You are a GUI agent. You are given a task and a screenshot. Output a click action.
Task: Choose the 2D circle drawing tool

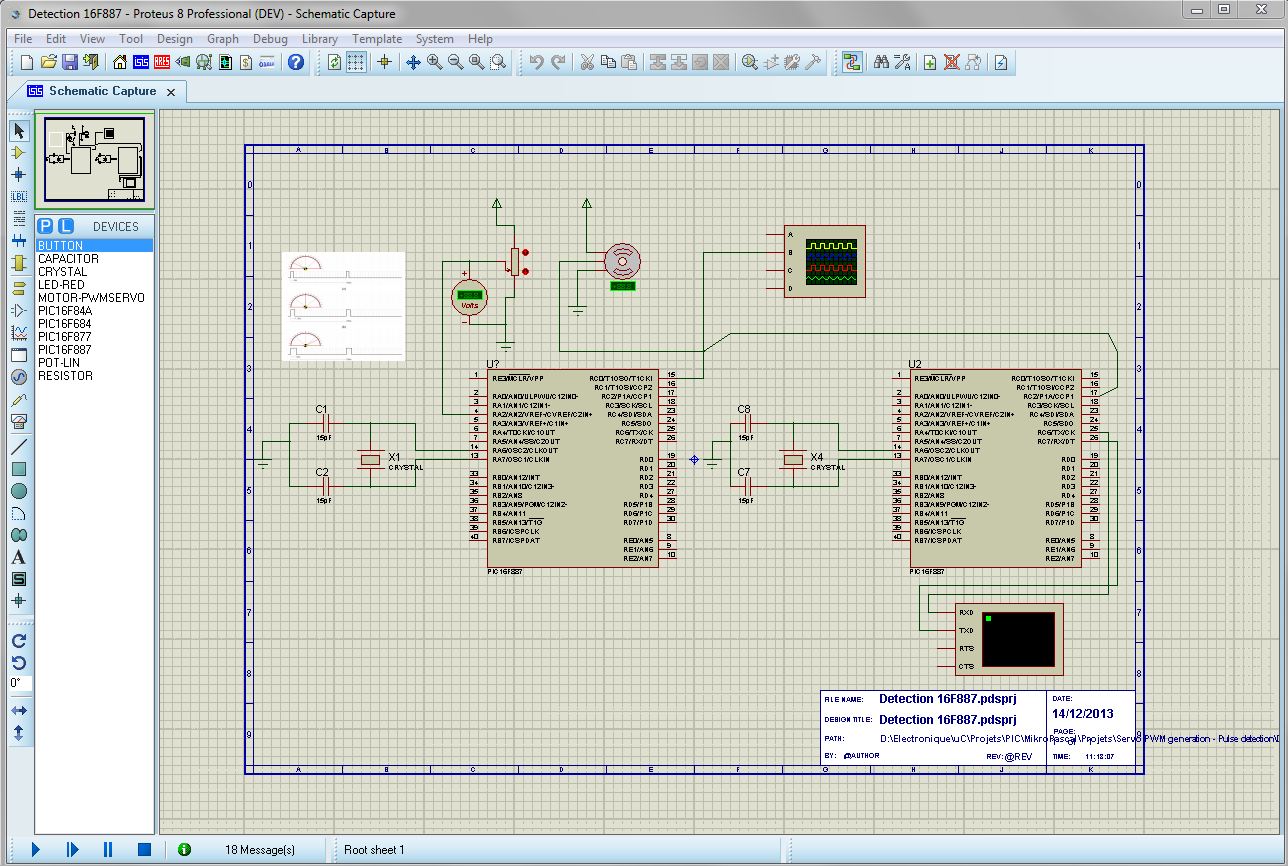point(18,491)
